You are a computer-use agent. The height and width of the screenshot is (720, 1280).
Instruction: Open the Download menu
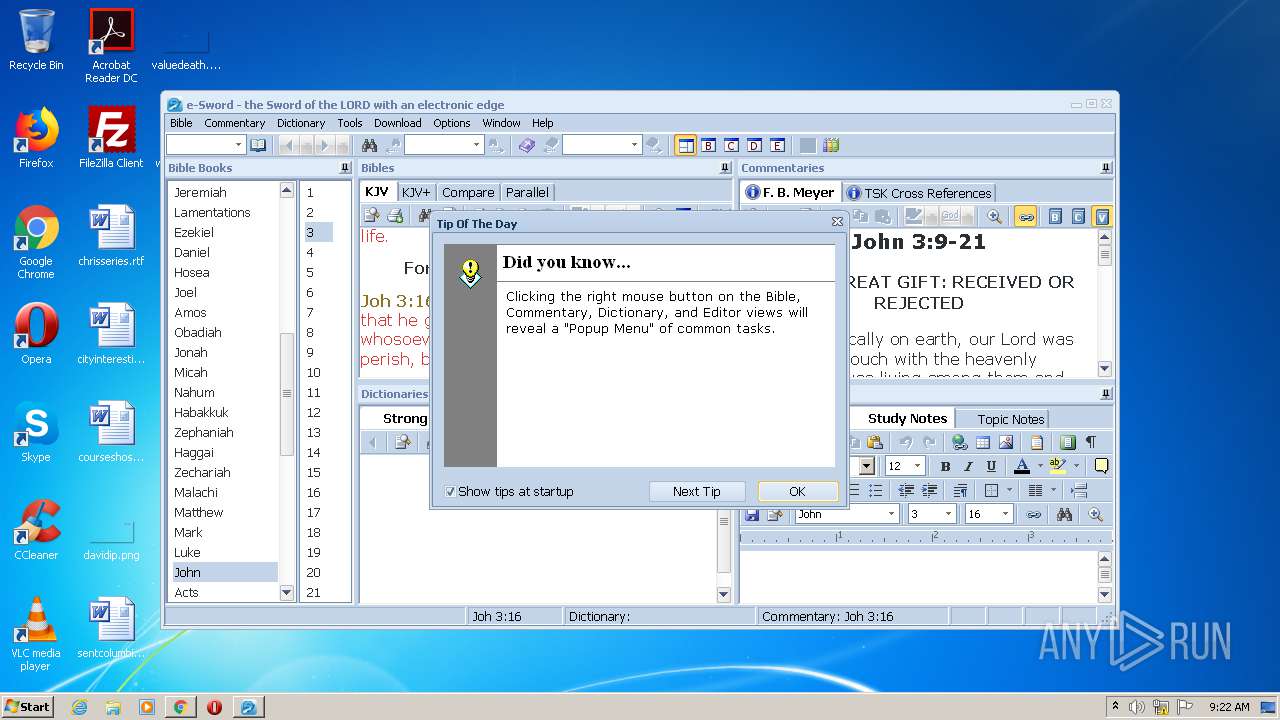pos(397,123)
